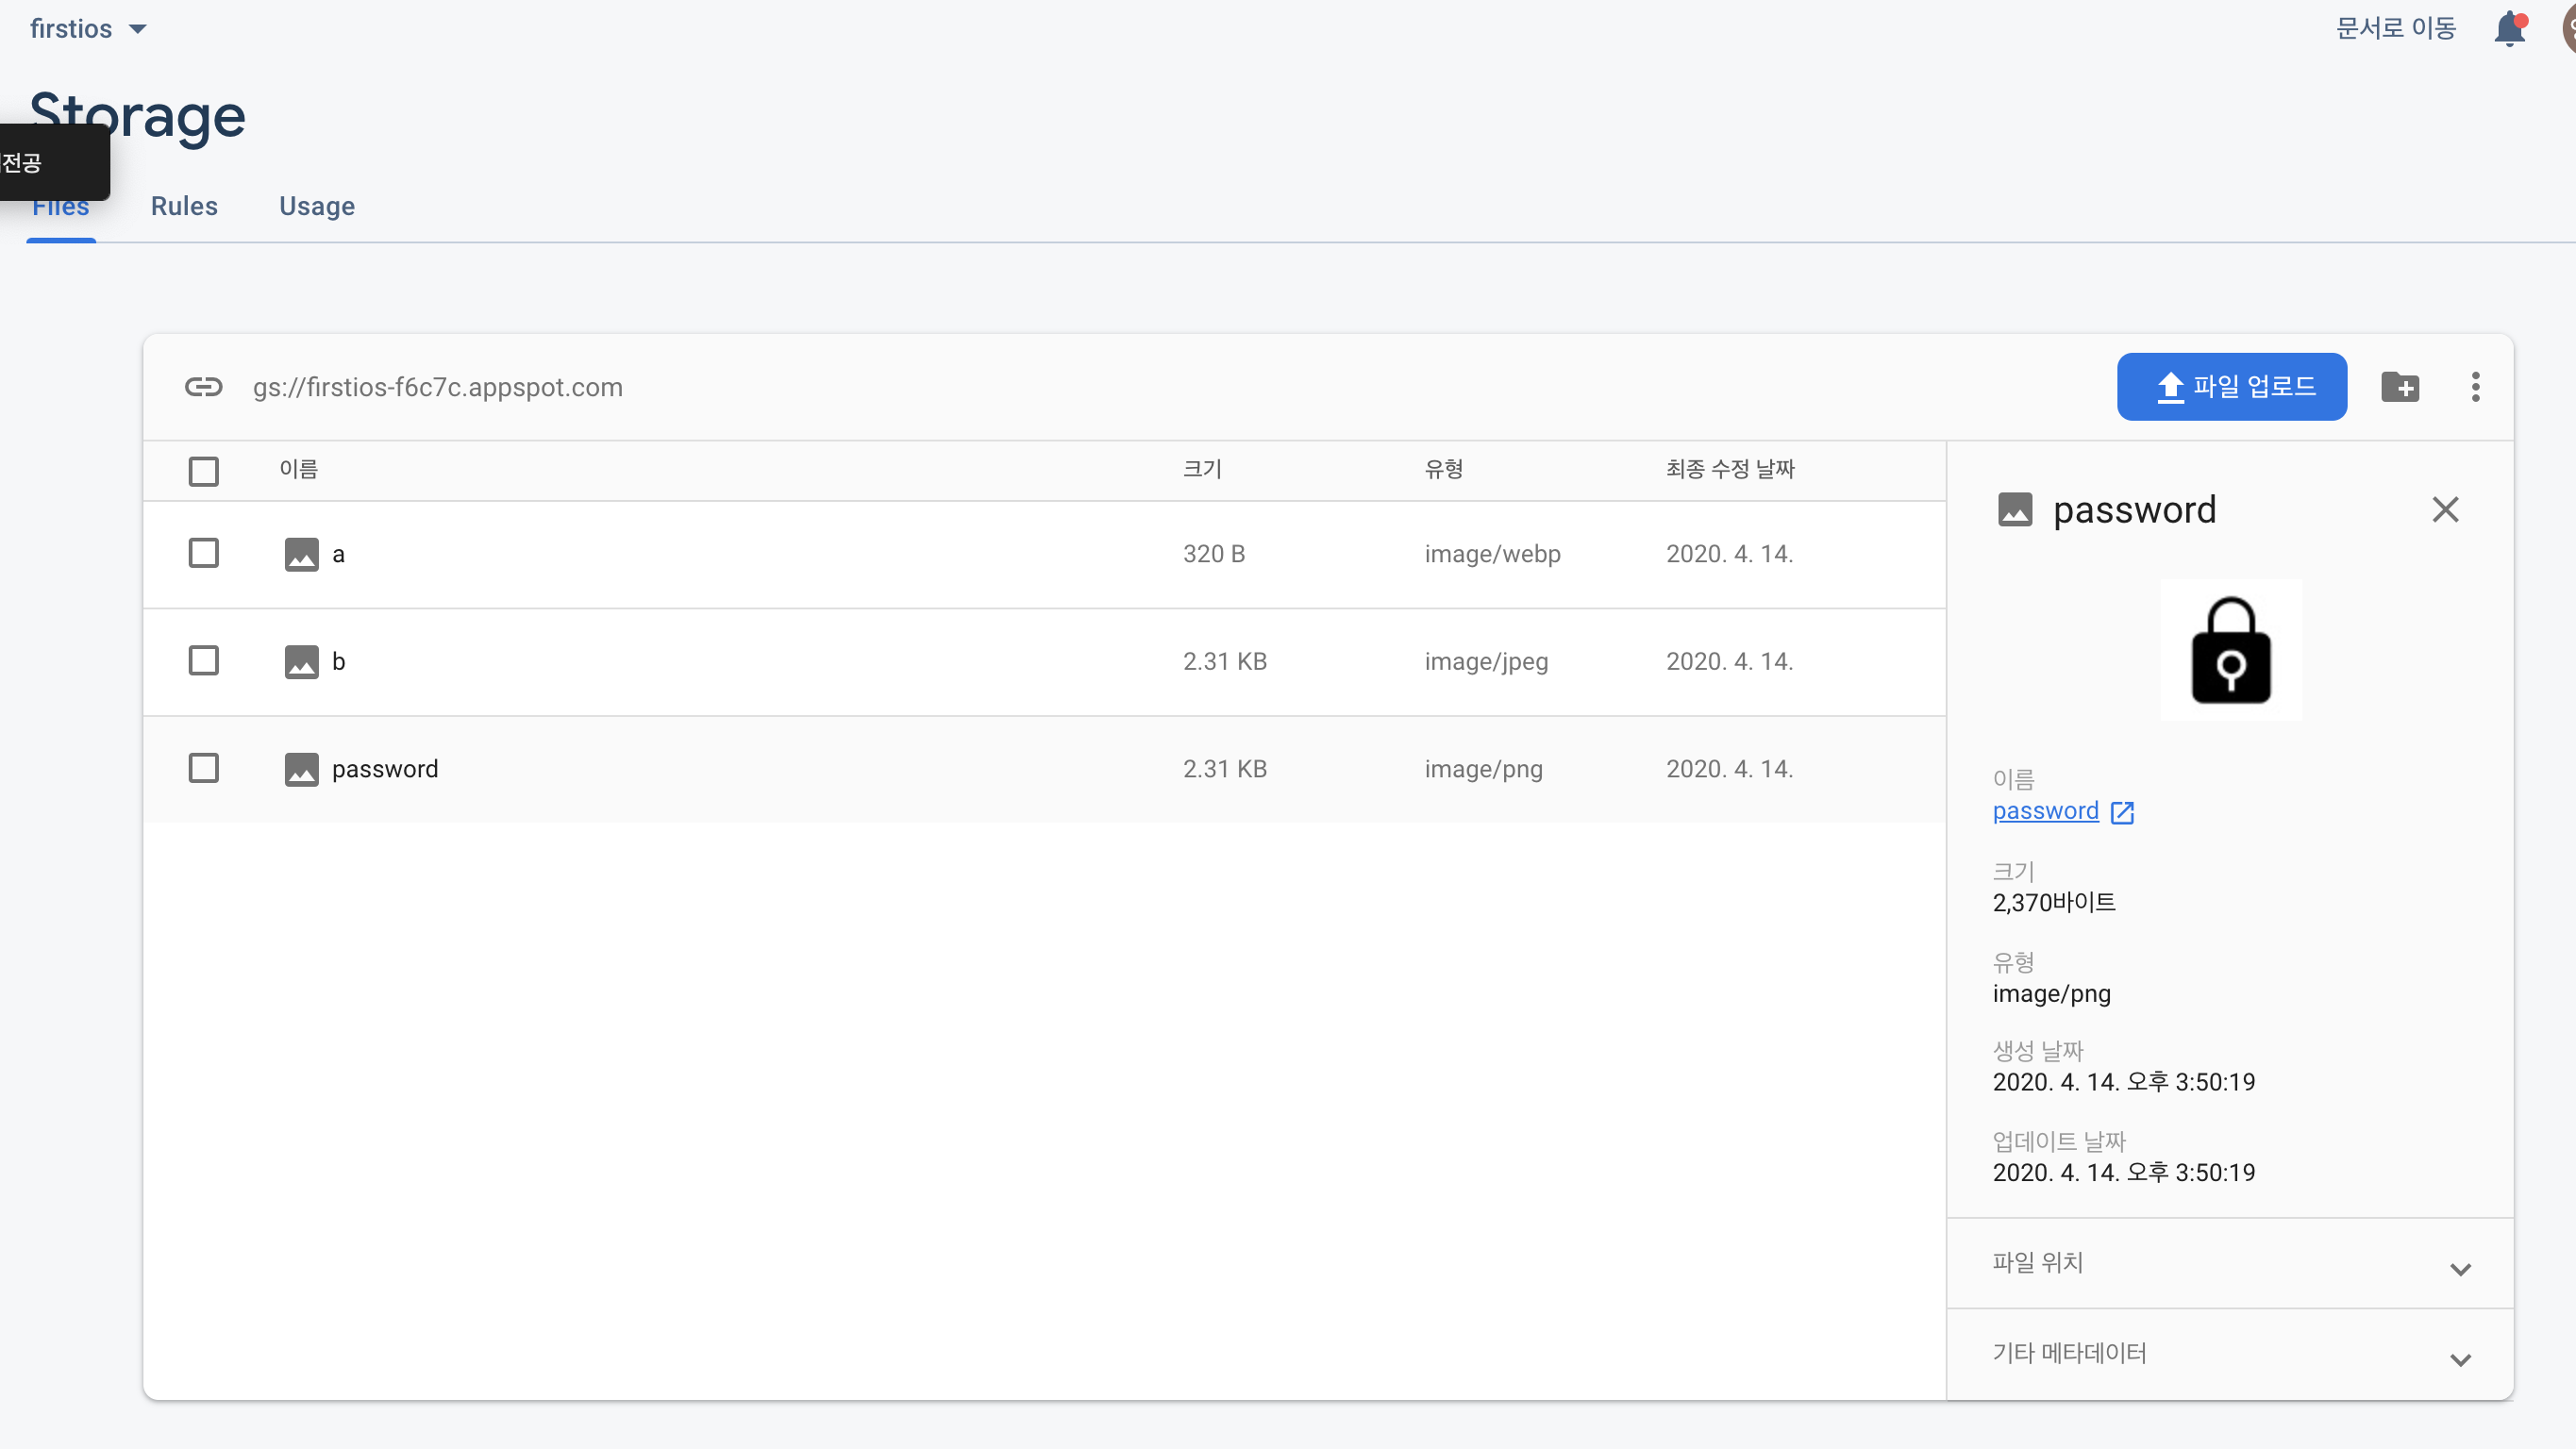Close the password details panel
The height and width of the screenshot is (1449, 2576).
pyautogui.click(x=2445, y=510)
